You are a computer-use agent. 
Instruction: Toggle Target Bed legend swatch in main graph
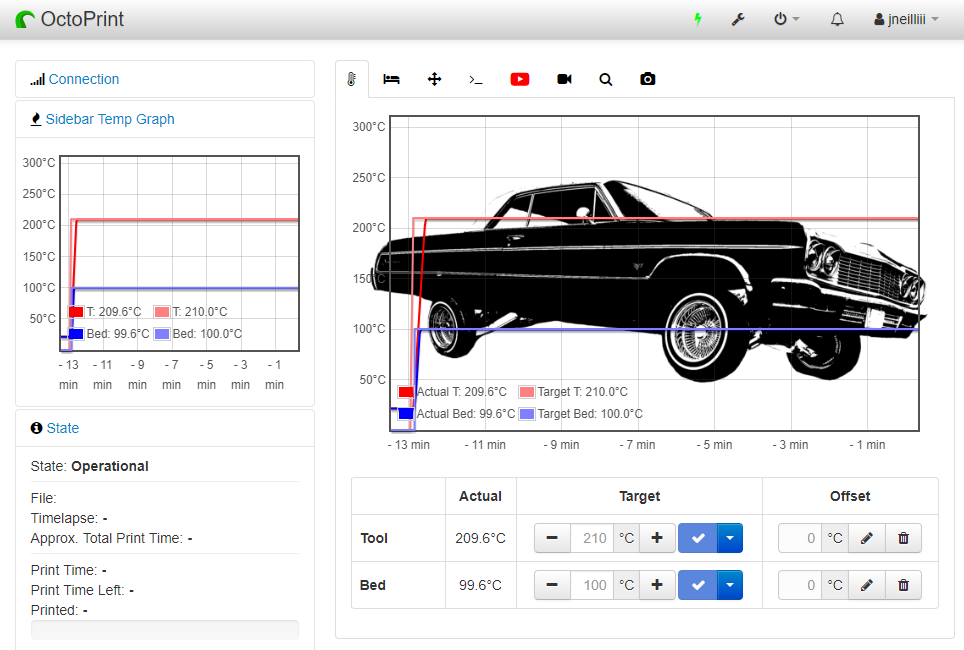527,414
